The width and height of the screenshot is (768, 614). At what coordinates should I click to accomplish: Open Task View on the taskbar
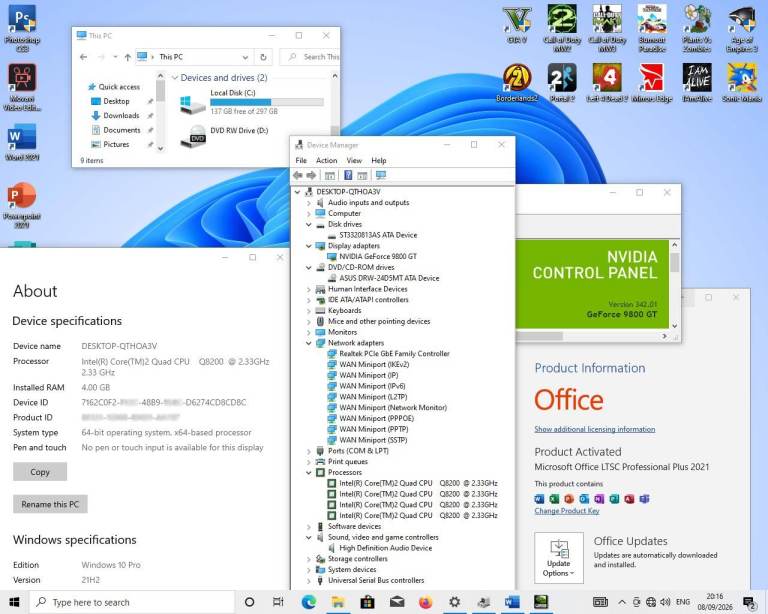278,602
